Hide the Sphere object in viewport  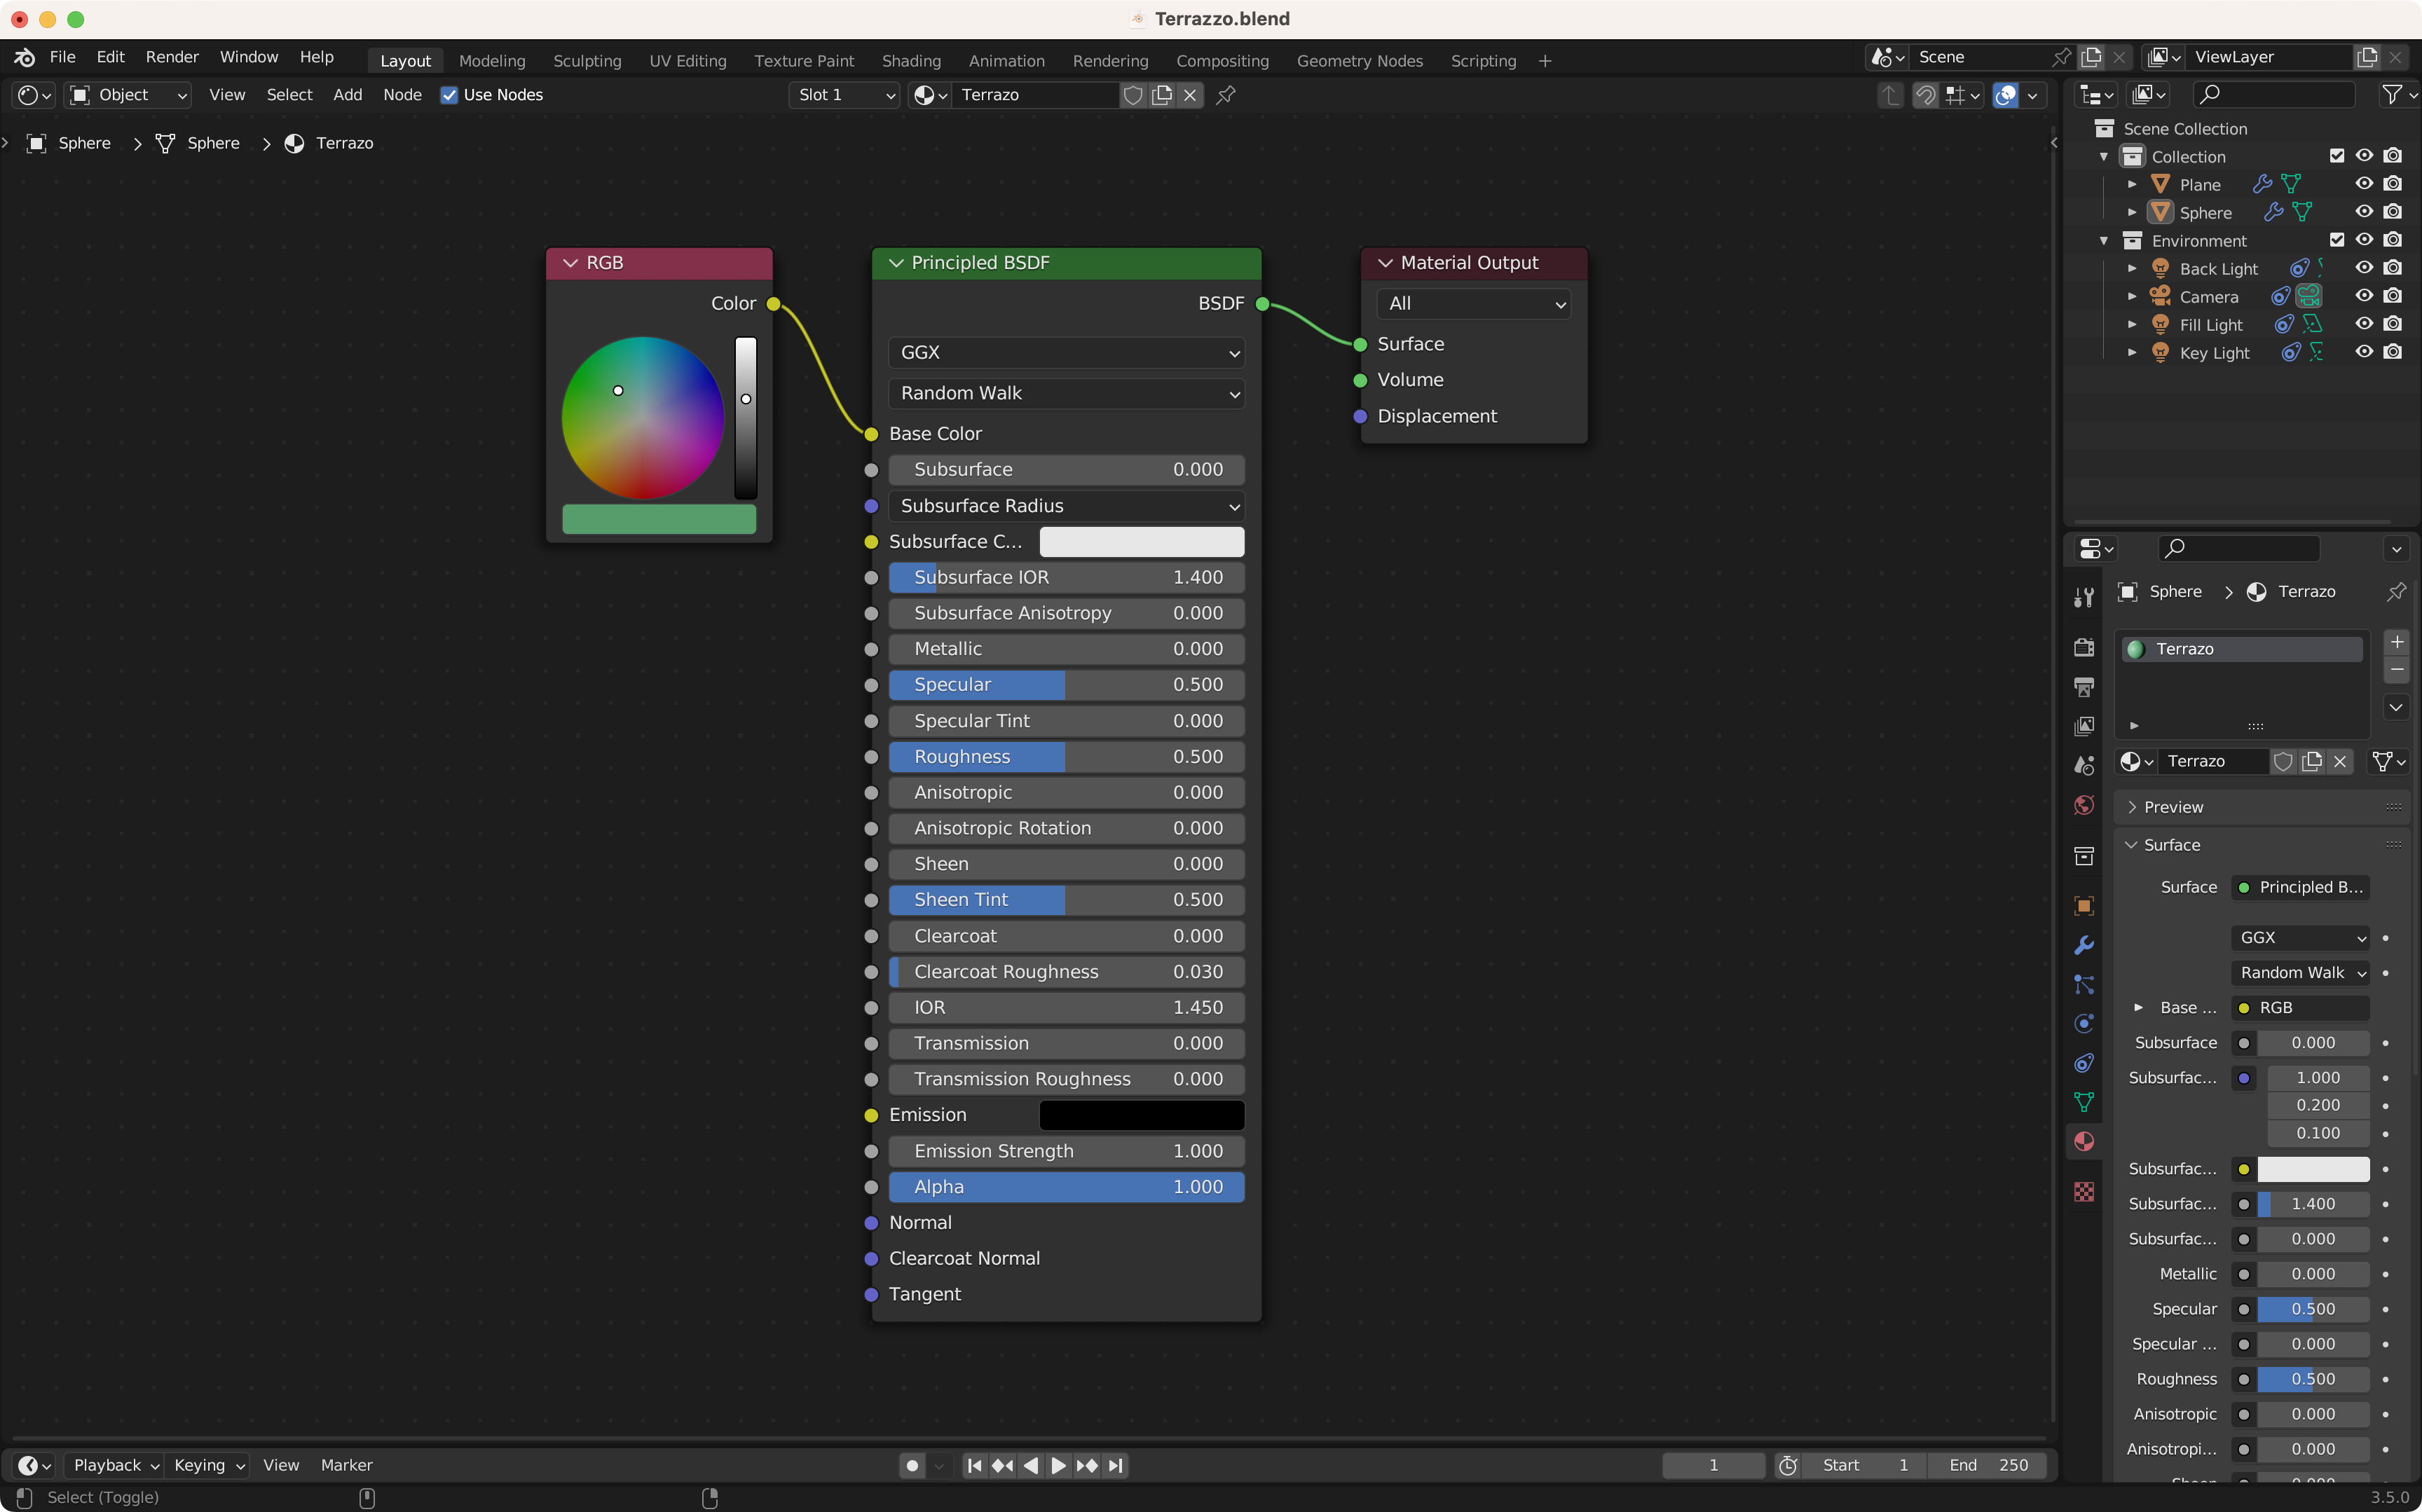[x=2364, y=212]
